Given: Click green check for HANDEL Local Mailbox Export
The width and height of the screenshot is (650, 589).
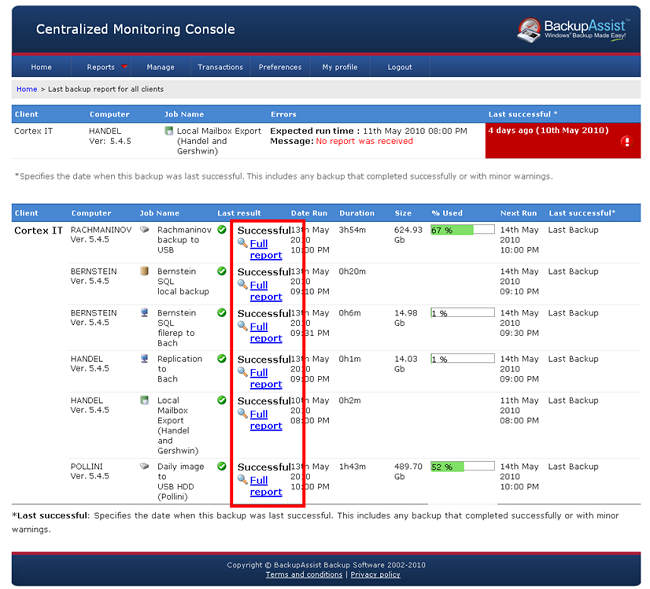Looking at the screenshot, I should [x=222, y=400].
